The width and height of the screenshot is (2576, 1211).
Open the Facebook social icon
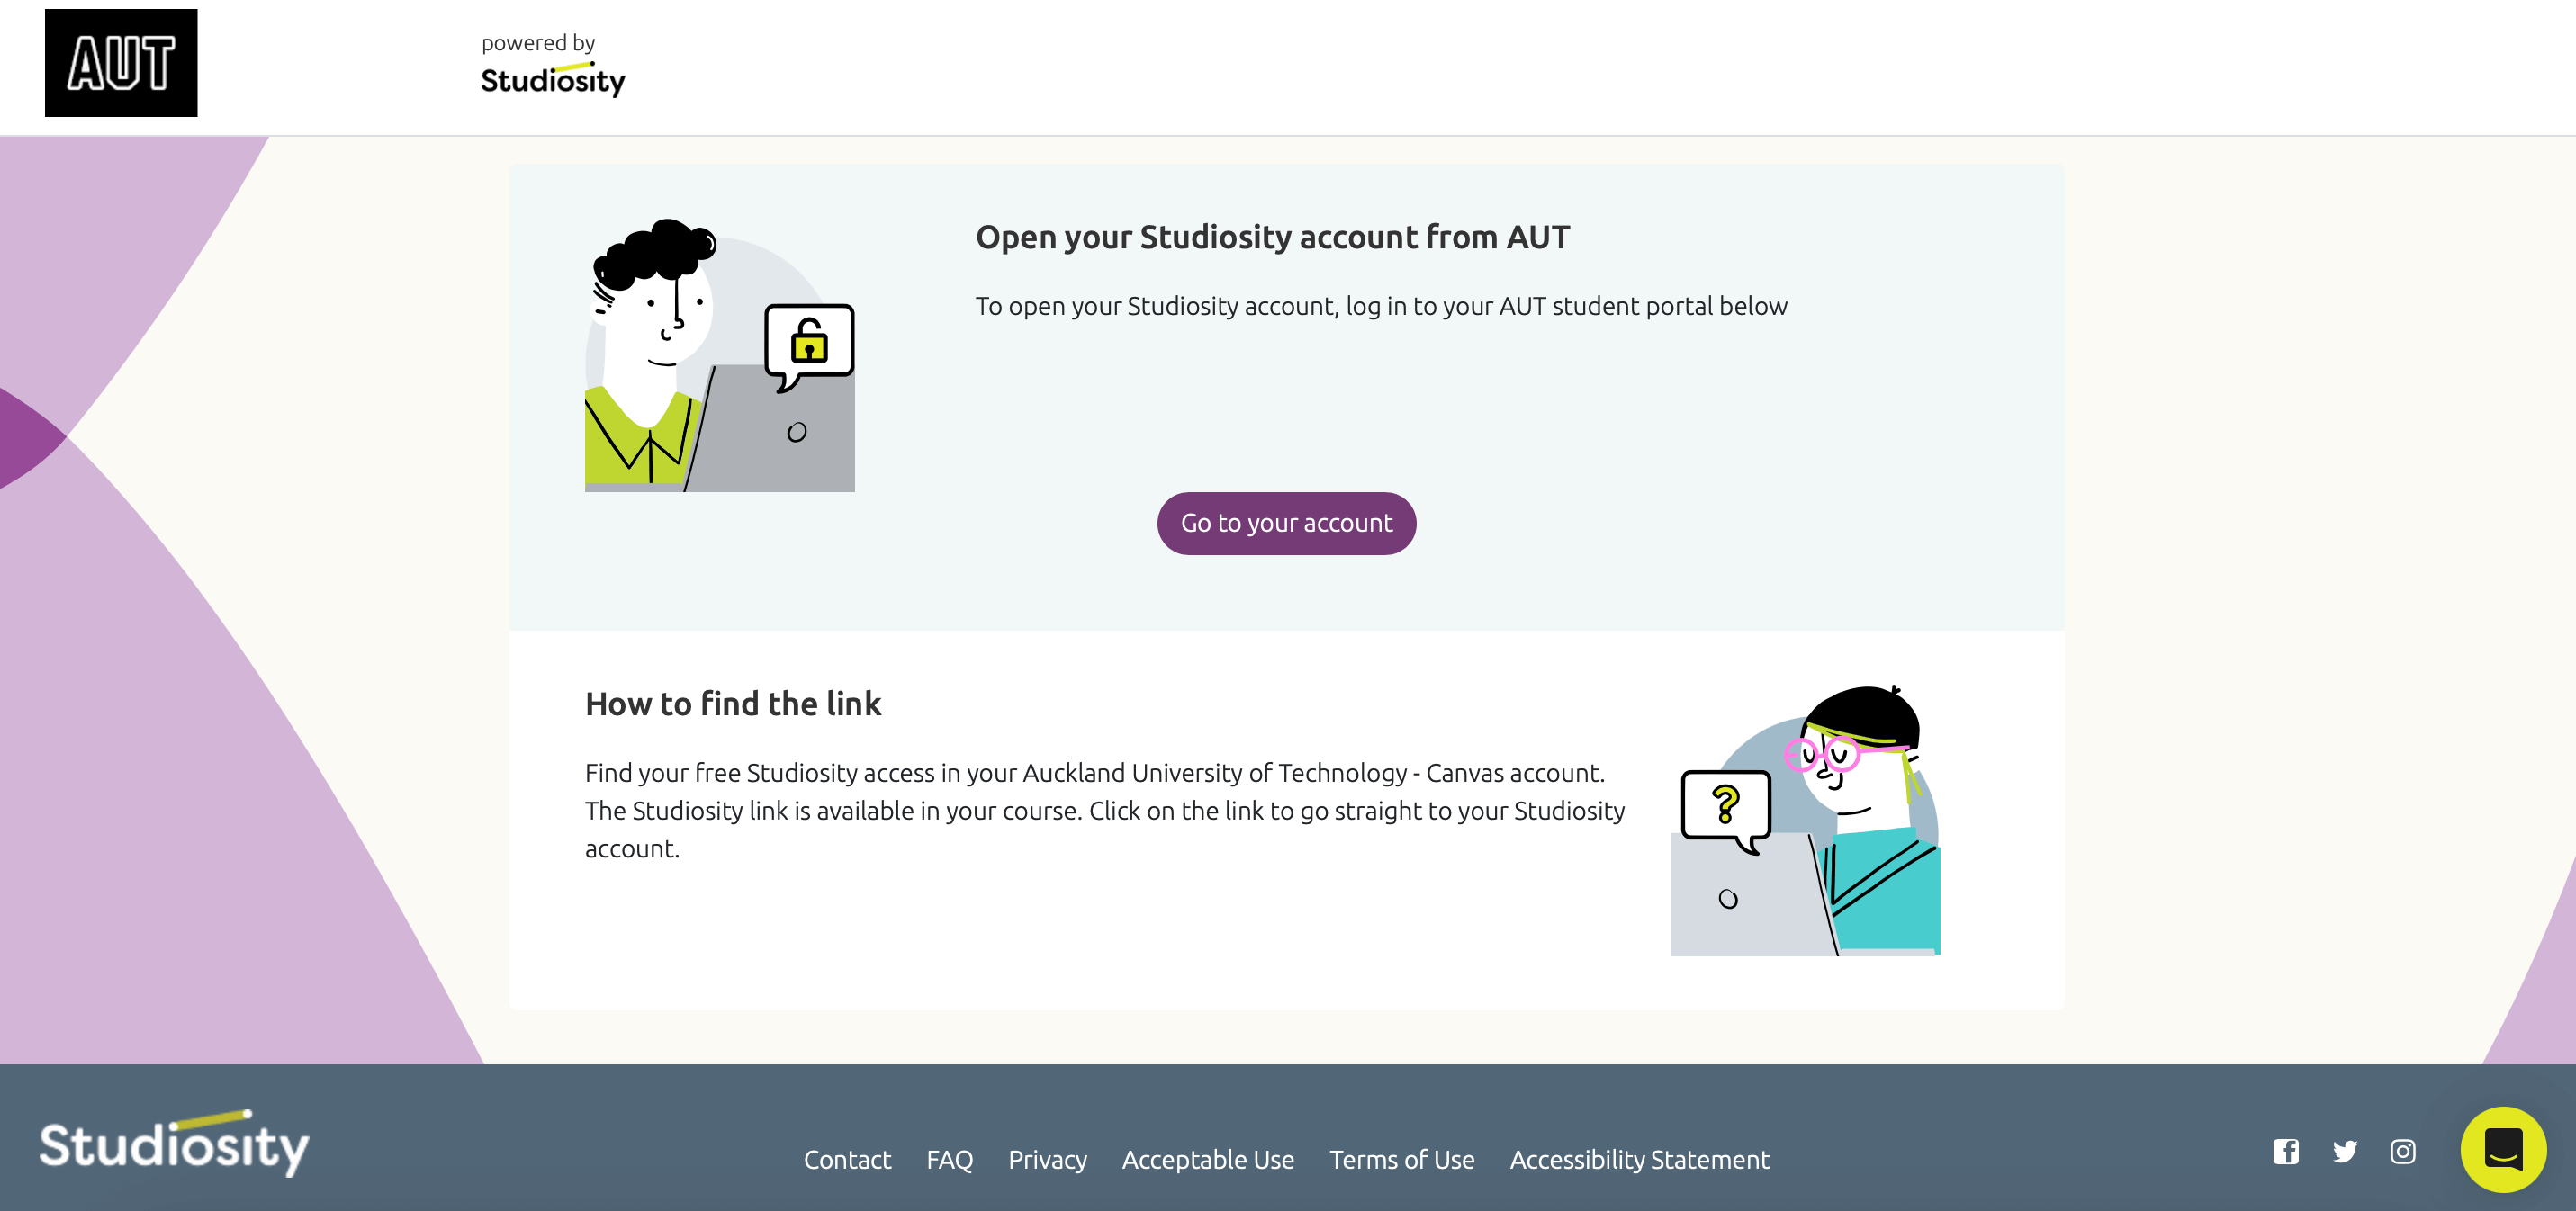click(2285, 1151)
